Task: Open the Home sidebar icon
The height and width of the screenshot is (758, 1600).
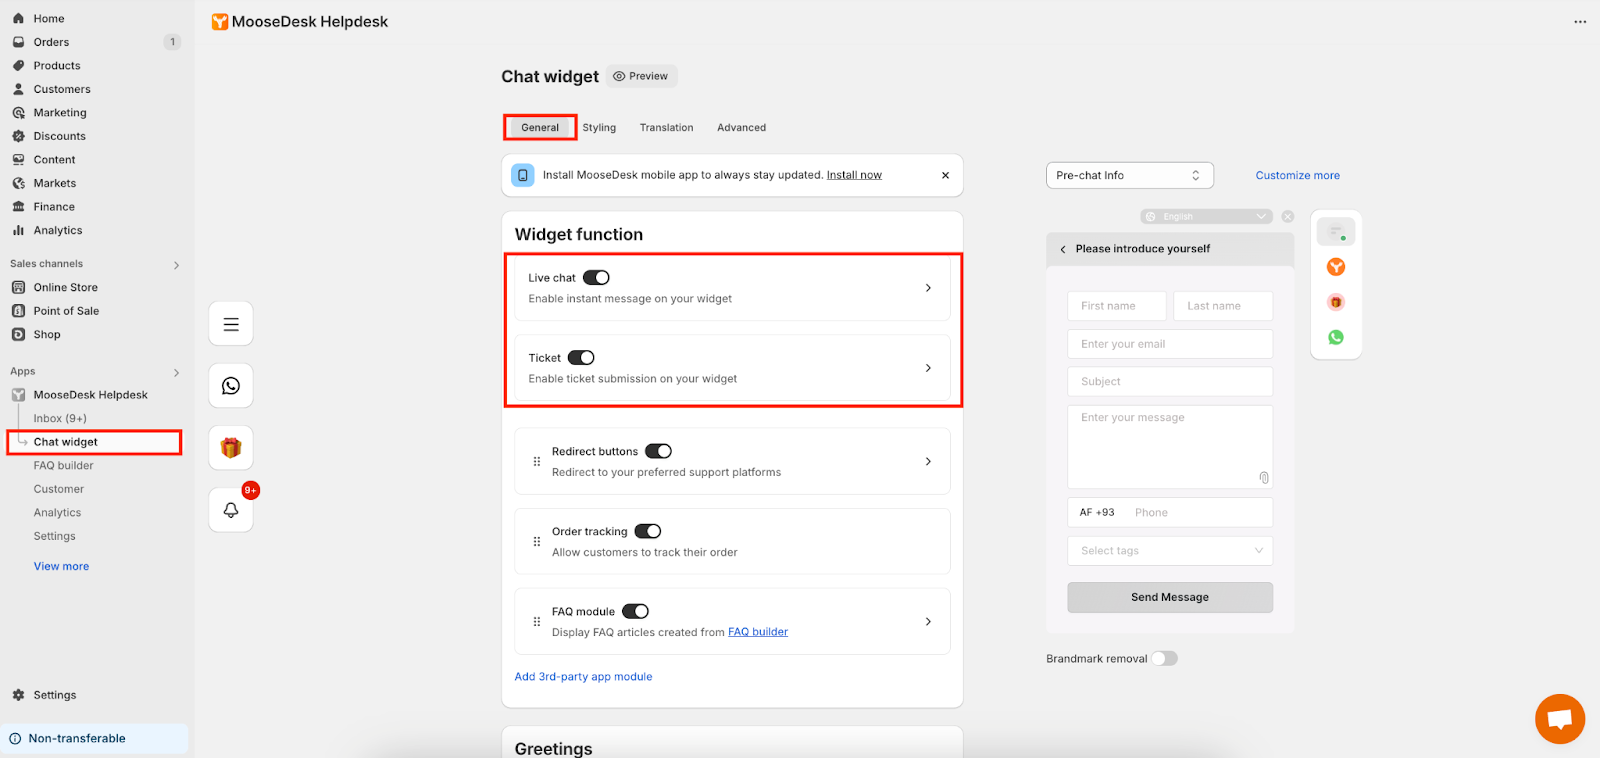Action: click(18, 18)
